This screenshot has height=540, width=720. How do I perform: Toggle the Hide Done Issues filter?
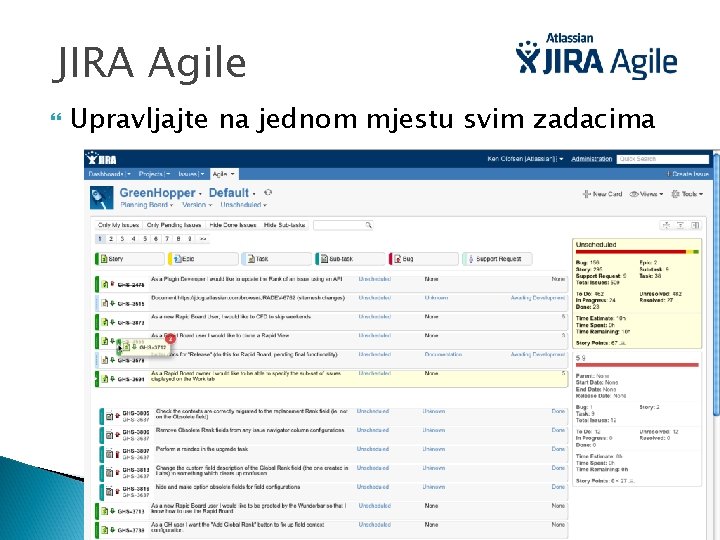pyautogui.click(x=232, y=225)
